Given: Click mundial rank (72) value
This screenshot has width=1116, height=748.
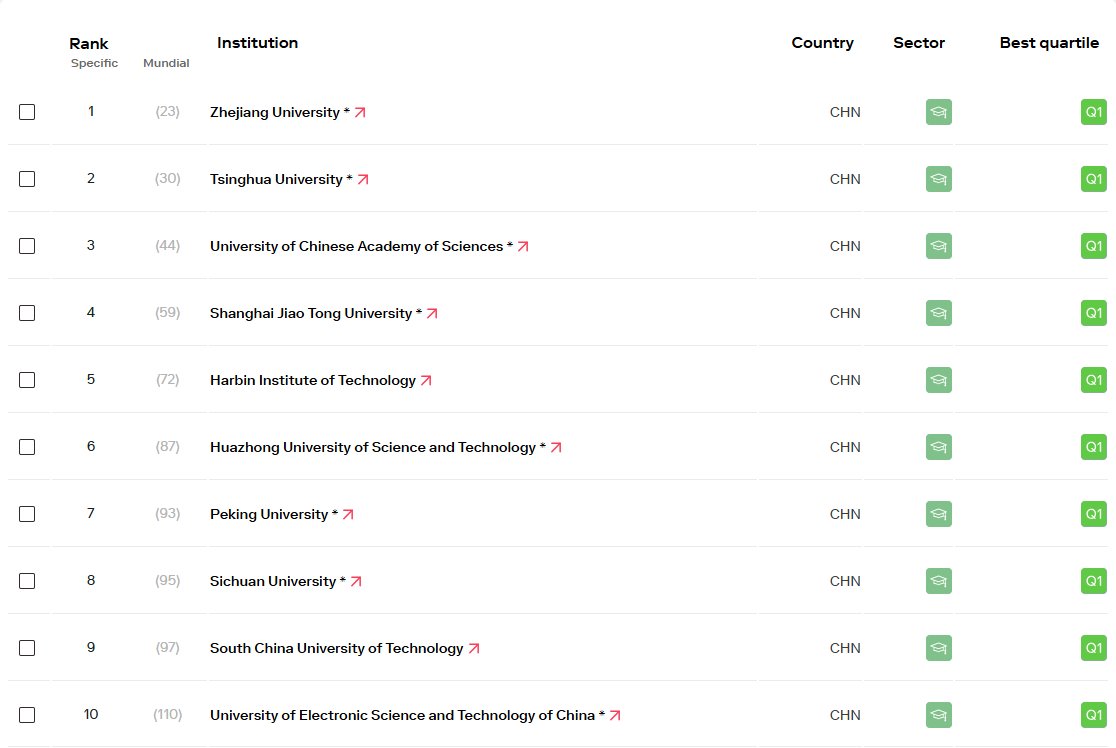Looking at the screenshot, I should 167,379.
